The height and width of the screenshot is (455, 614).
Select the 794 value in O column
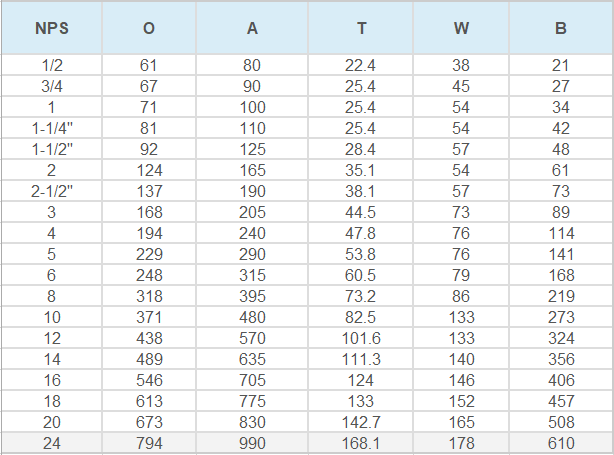point(149,443)
